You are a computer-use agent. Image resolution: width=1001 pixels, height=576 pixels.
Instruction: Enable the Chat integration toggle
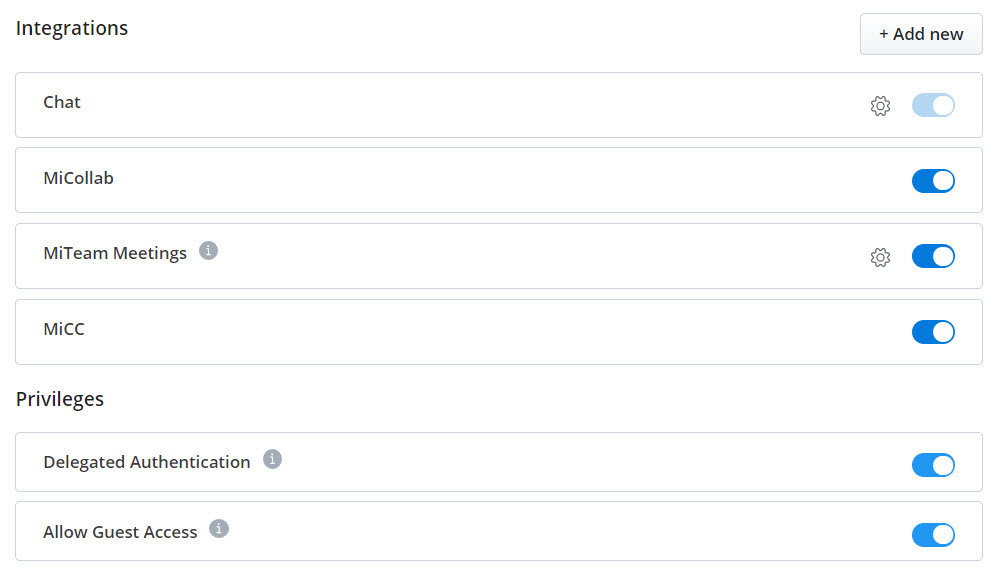933,104
